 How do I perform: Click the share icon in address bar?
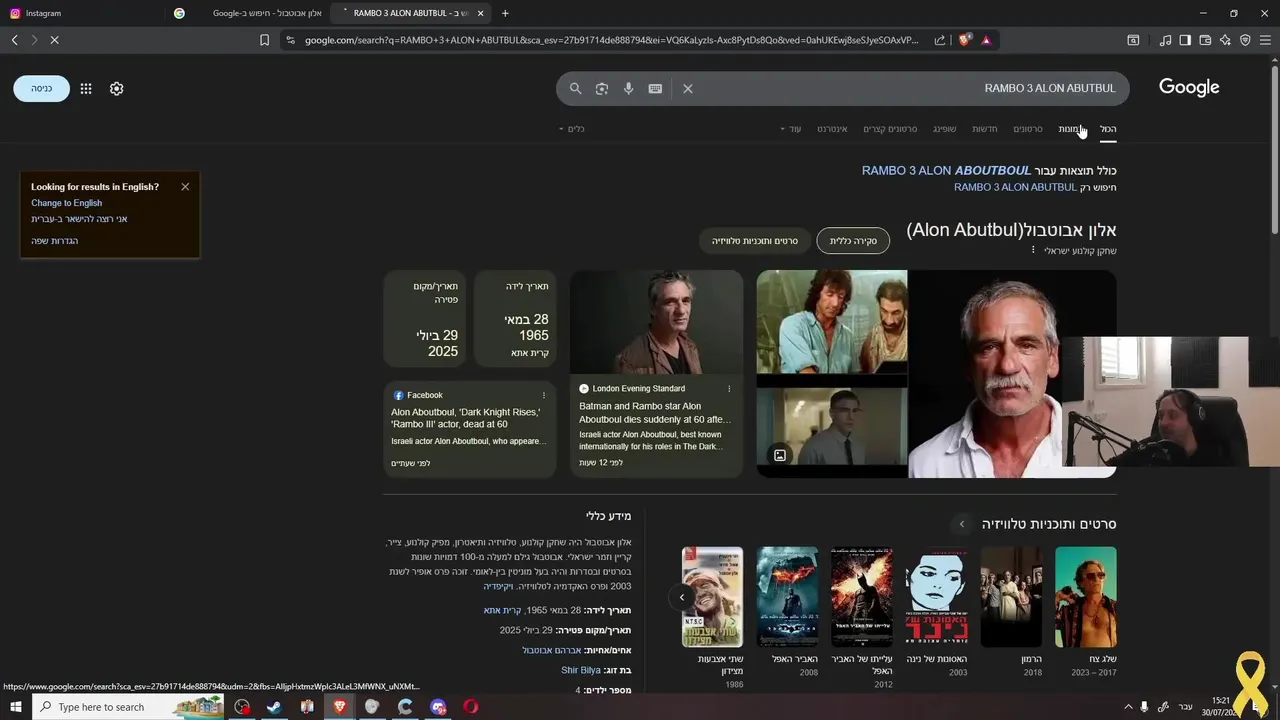click(940, 40)
